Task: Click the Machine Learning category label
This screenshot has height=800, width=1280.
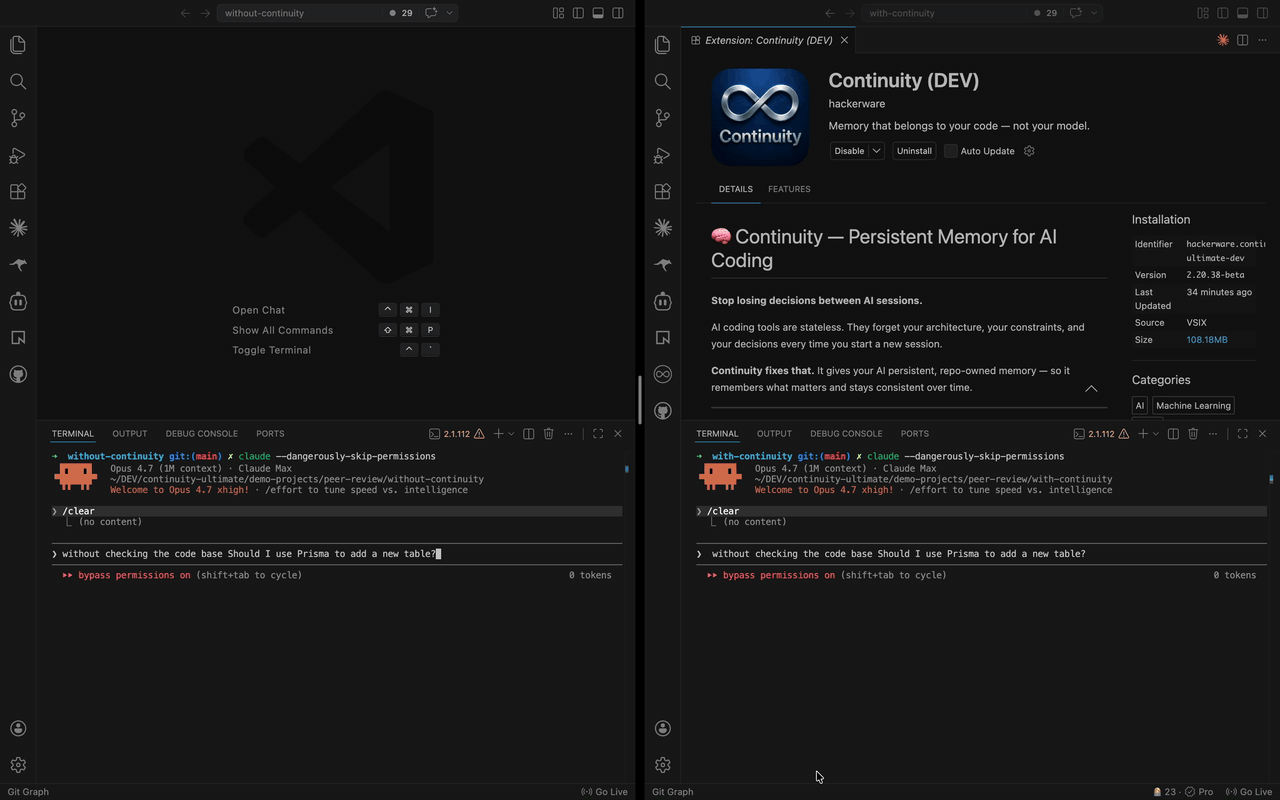Action: pyautogui.click(x=1193, y=405)
